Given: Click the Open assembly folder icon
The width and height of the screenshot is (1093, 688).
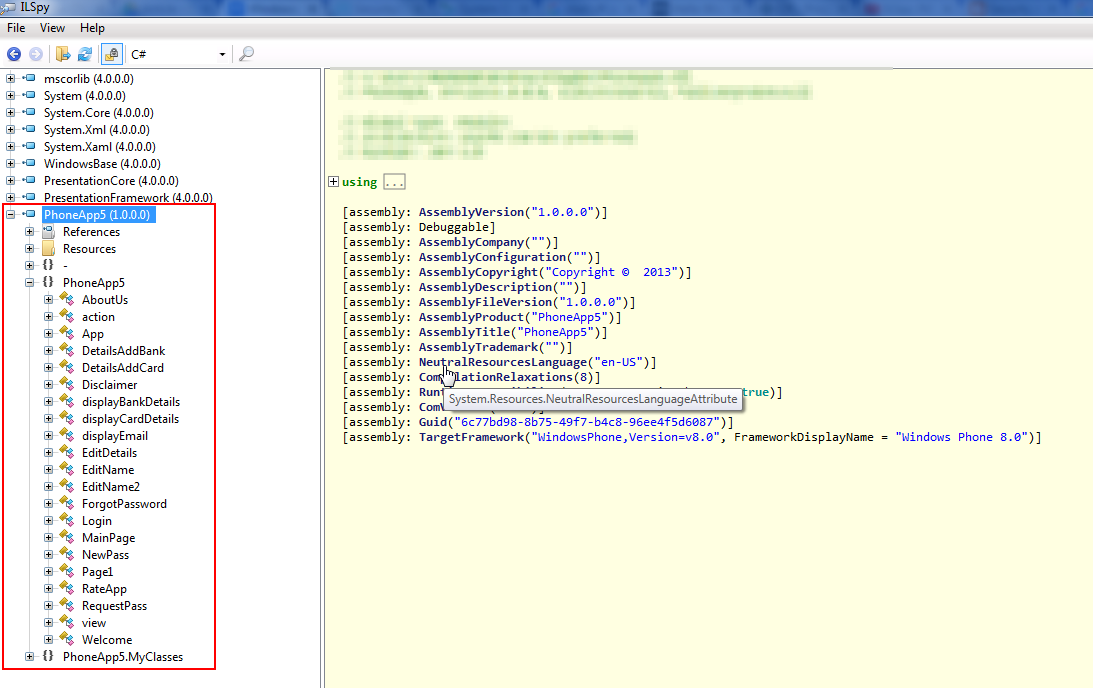Looking at the screenshot, I should [x=63, y=54].
